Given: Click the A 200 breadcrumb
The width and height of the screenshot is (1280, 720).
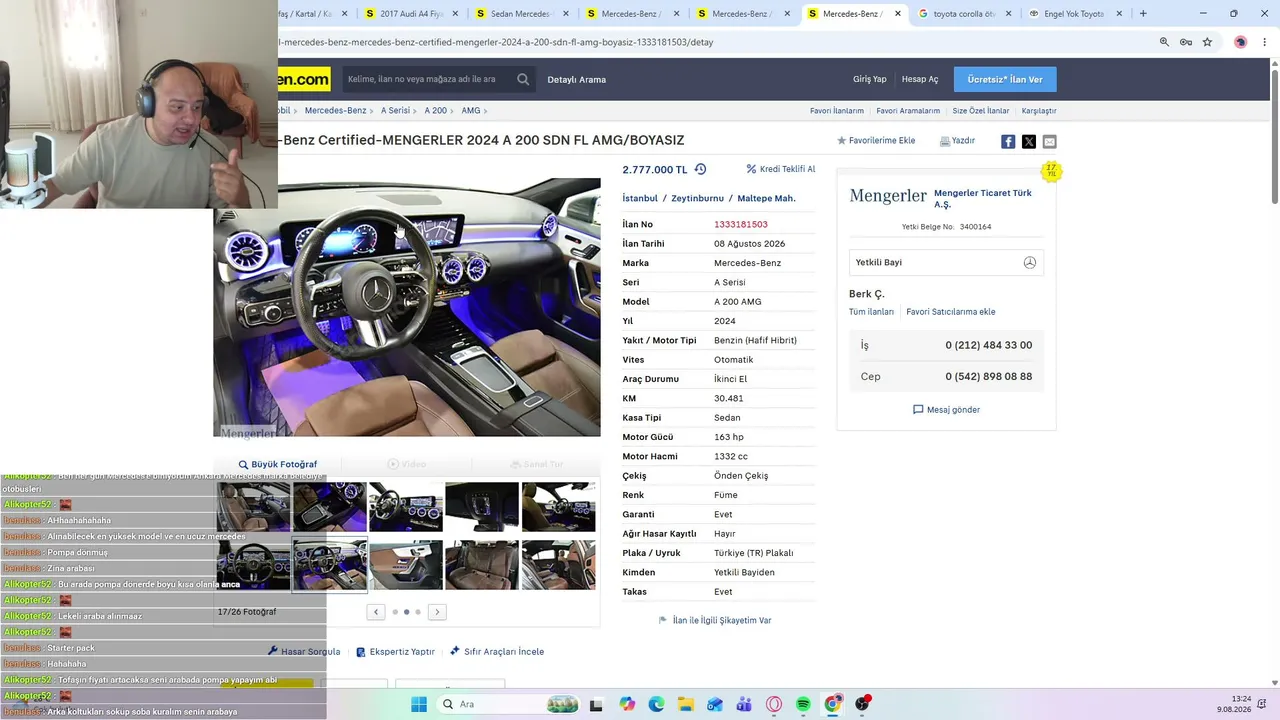Looking at the screenshot, I should click(x=436, y=110).
